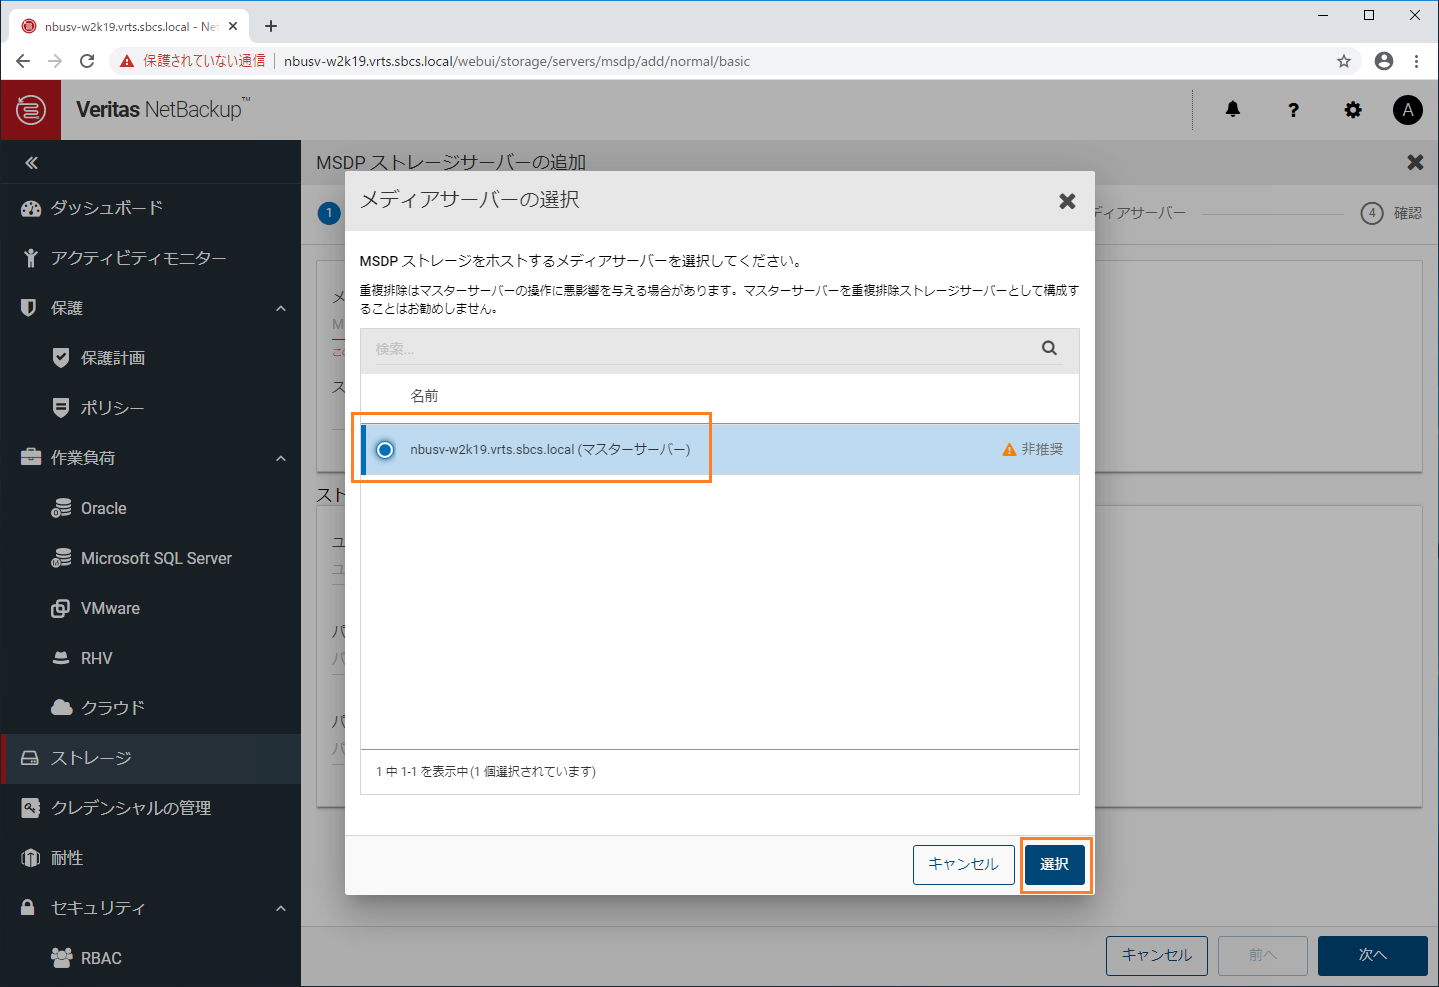Click wizard step 4 確認
Screen dimensions: 1439x987
click(1391, 213)
